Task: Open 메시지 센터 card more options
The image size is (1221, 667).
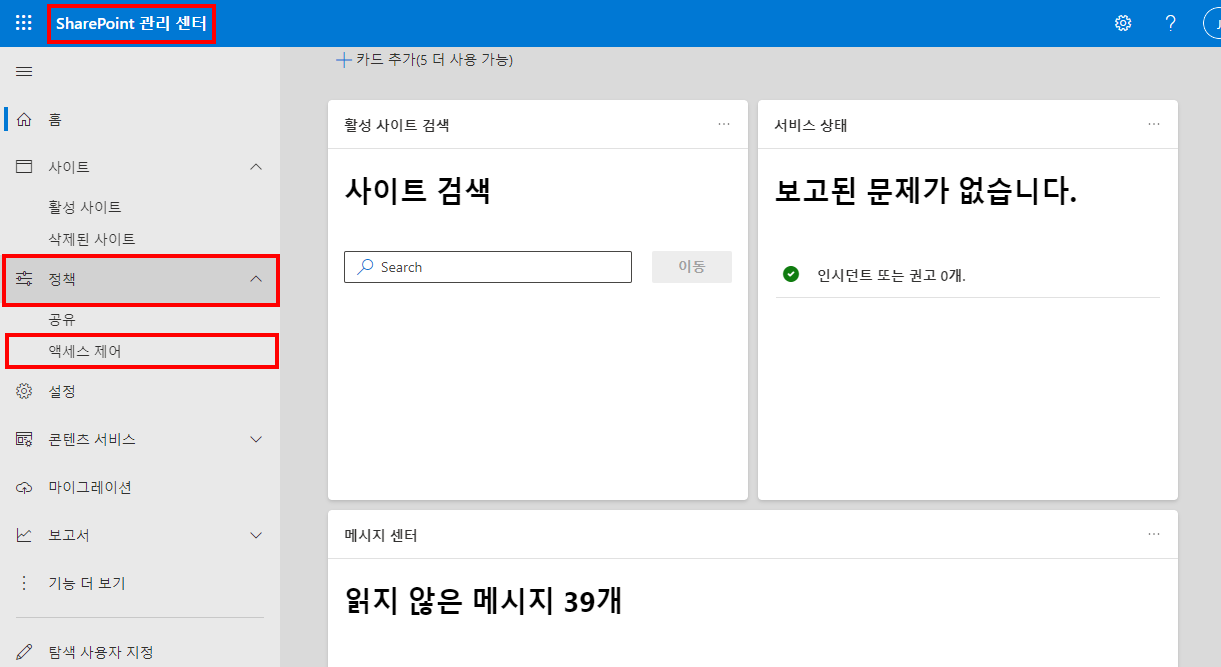Action: coord(1154,534)
